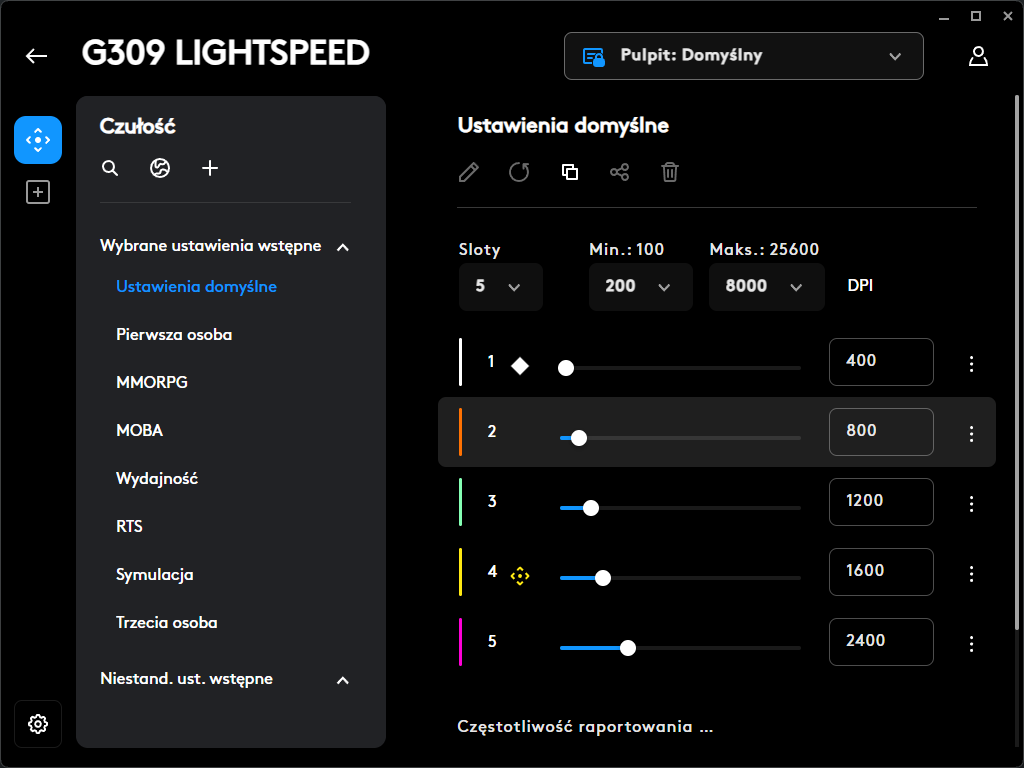Image resolution: width=1024 pixels, height=768 pixels.
Task: Click the yellow color bar of slot 4
Action: coord(460,571)
